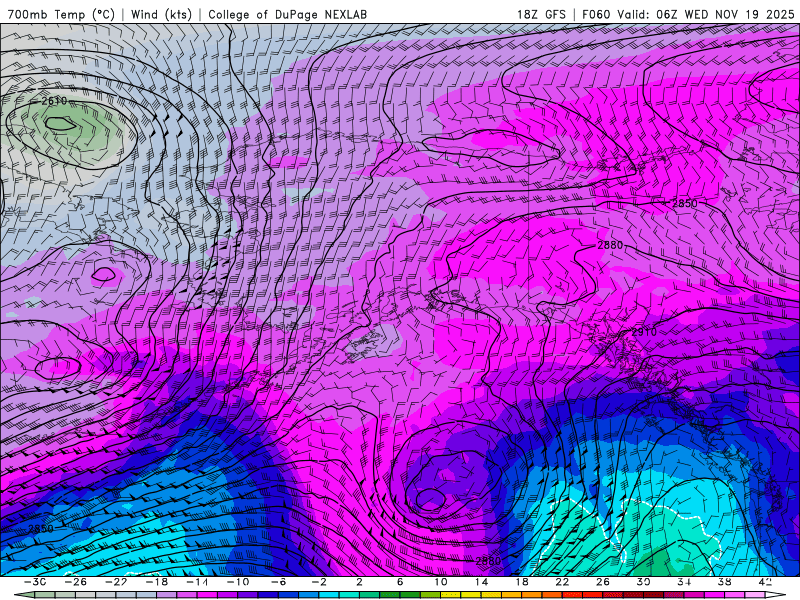The height and width of the screenshot is (600, 800).
Task: Click the orange swatch below the 18 label
Action: coord(532,595)
